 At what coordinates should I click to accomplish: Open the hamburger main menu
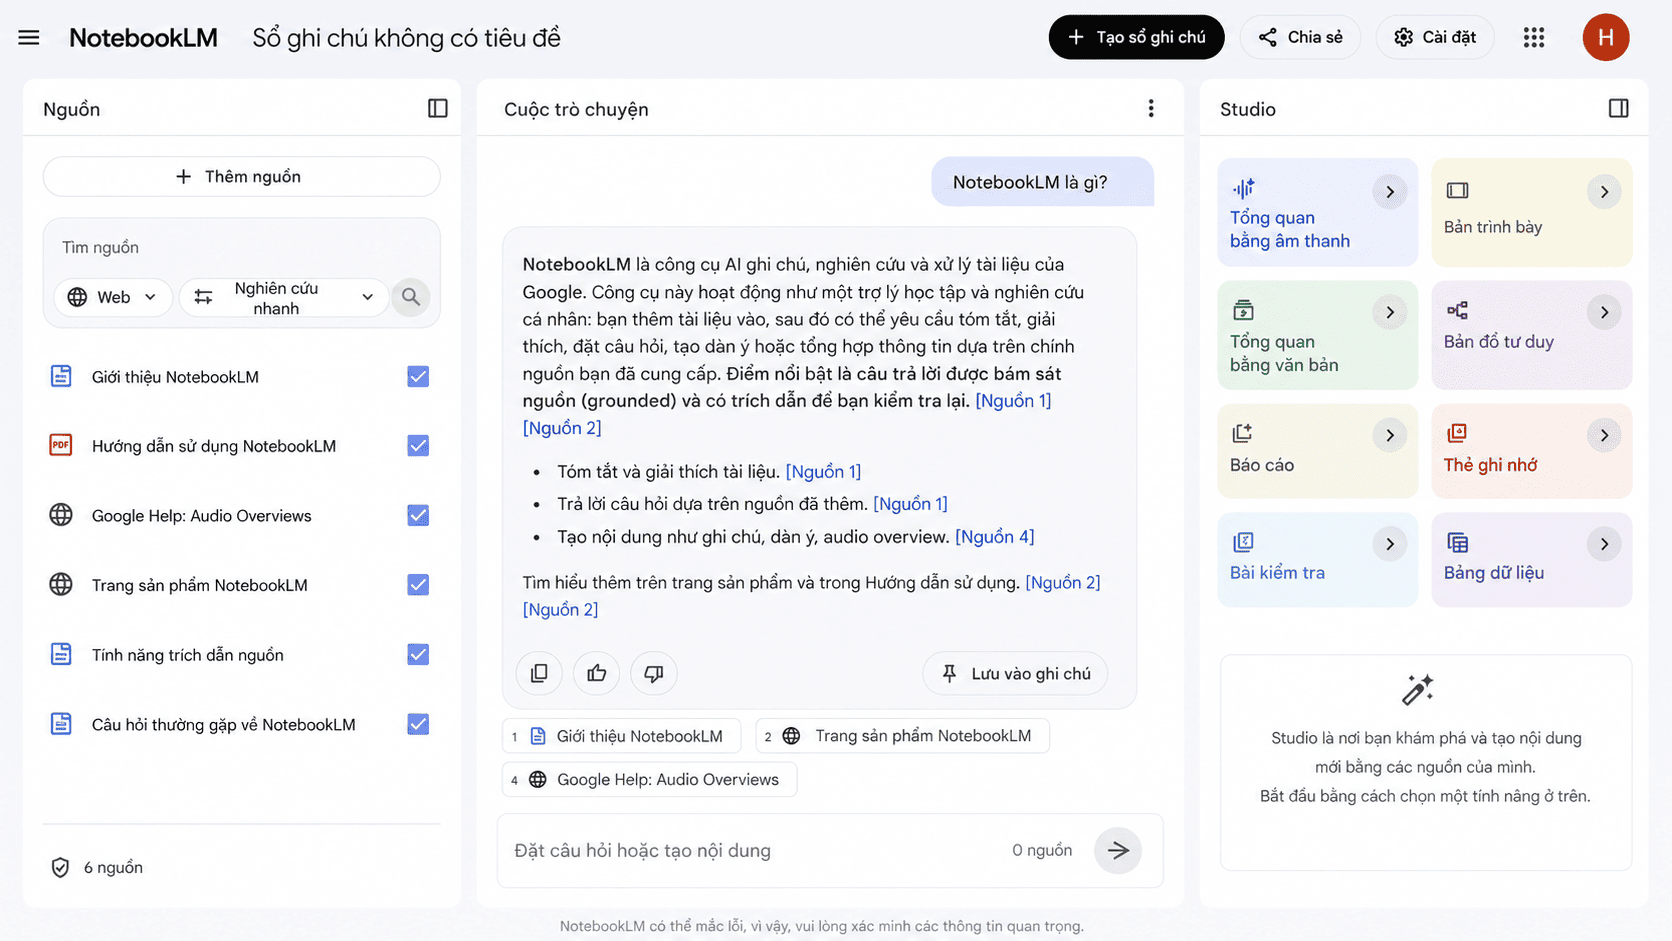[29, 38]
